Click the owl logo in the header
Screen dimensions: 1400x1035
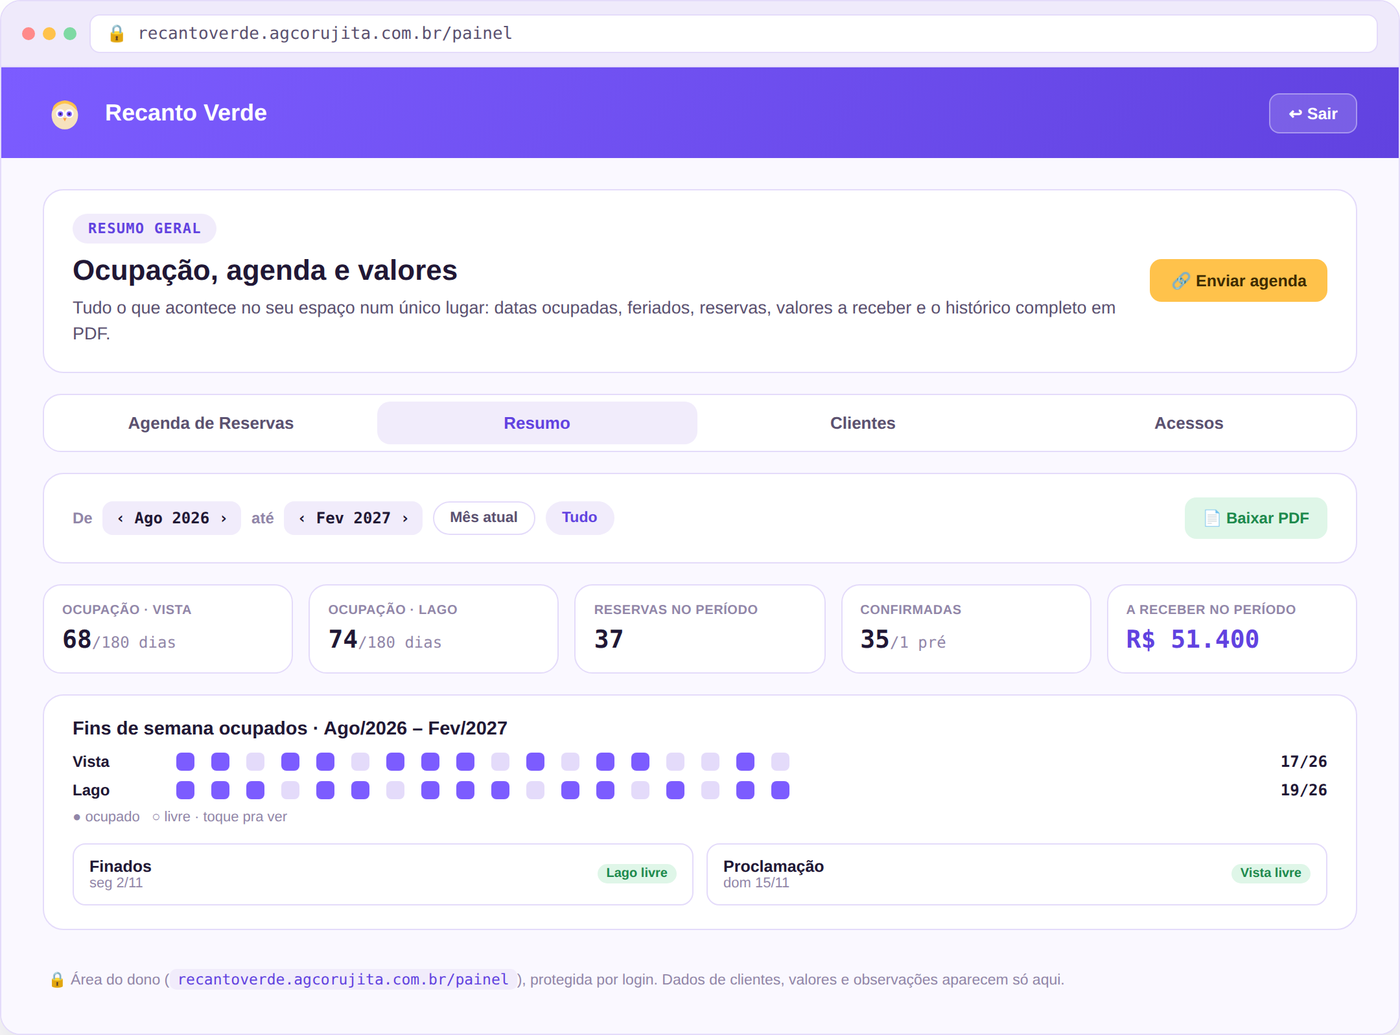65,114
